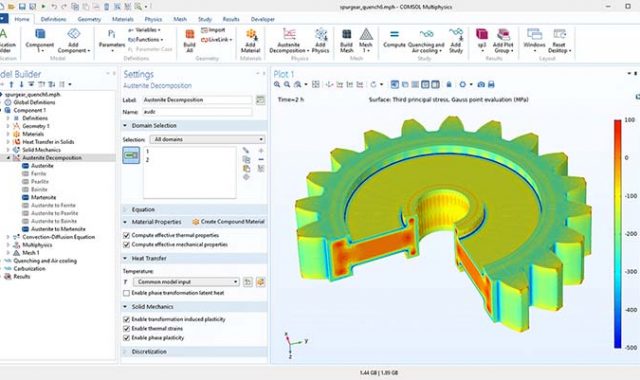Select Austenite to Martensite tree node
640x380 pixels.
[58, 229]
